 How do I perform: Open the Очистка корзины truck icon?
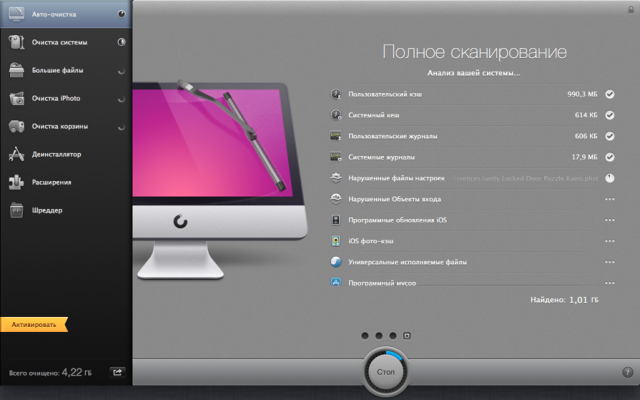(x=16, y=126)
